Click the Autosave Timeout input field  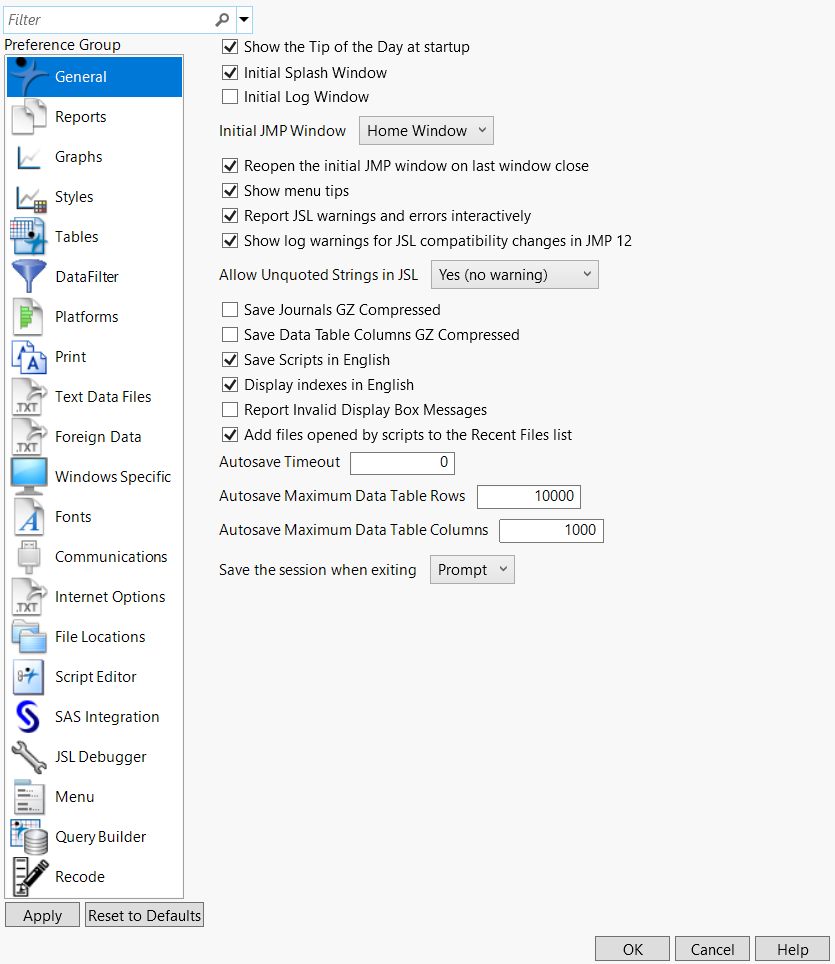coord(402,463)
